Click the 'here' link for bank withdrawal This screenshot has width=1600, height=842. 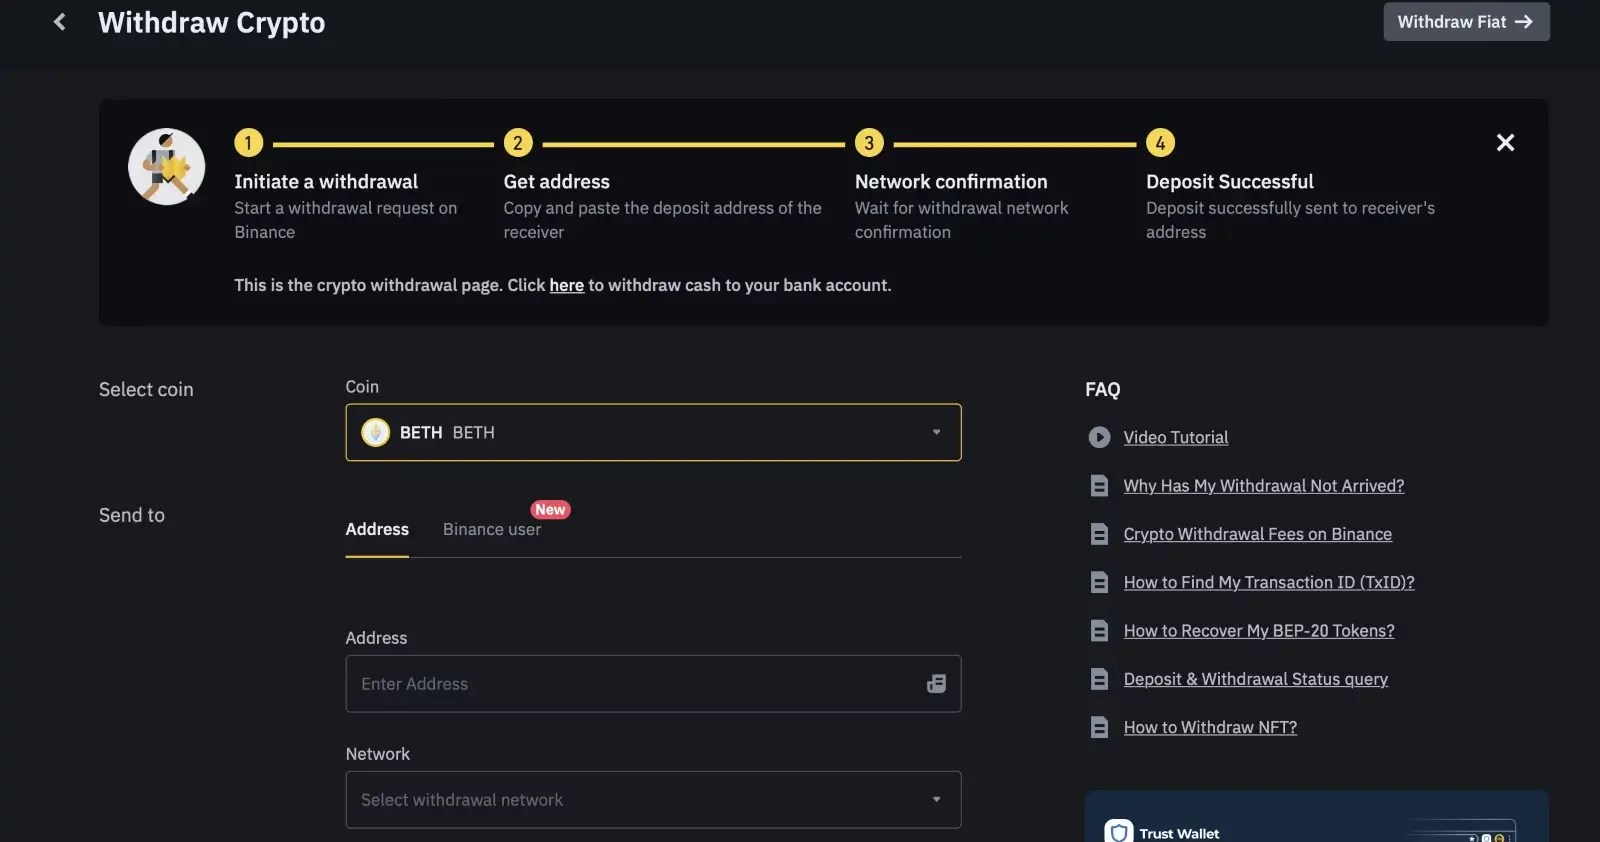click(x=566, y=285)
